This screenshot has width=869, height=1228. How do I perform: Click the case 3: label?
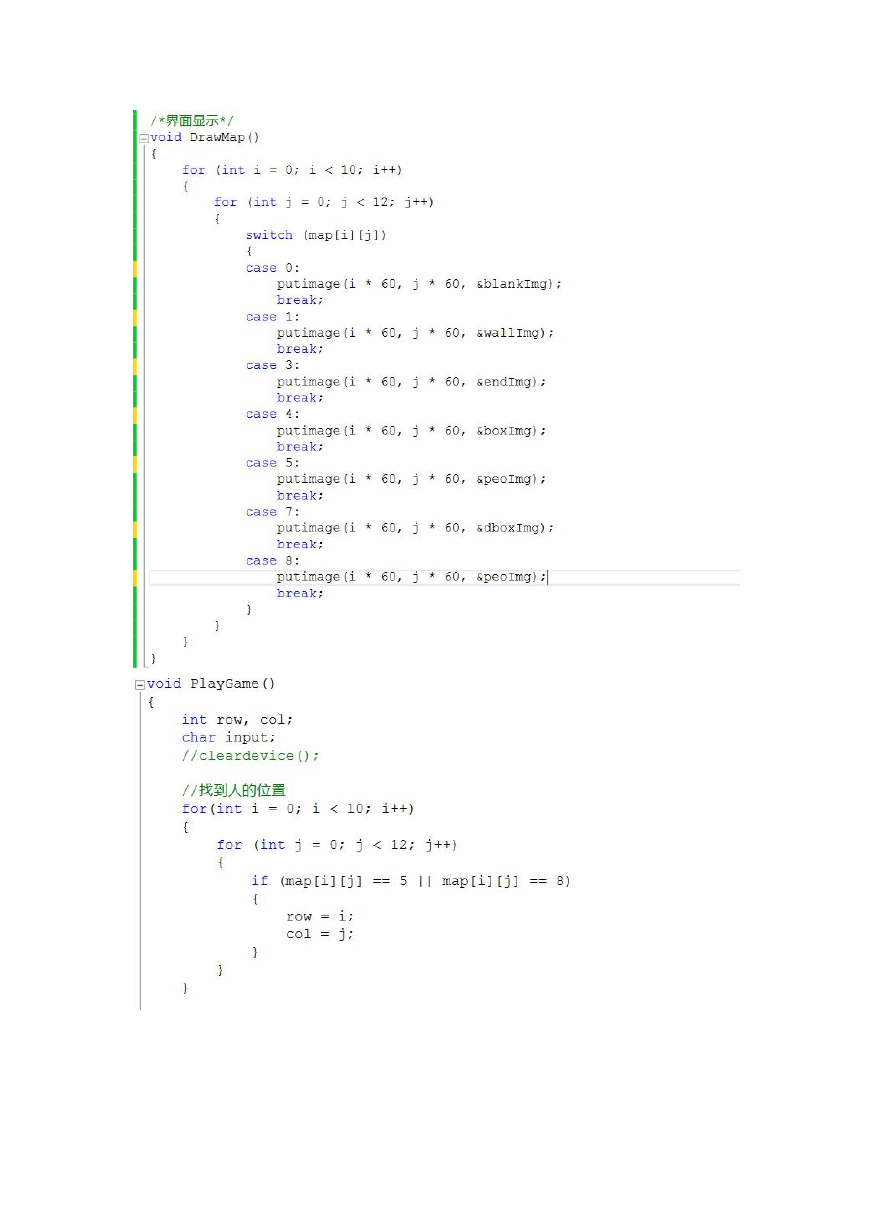coord(273,366)
